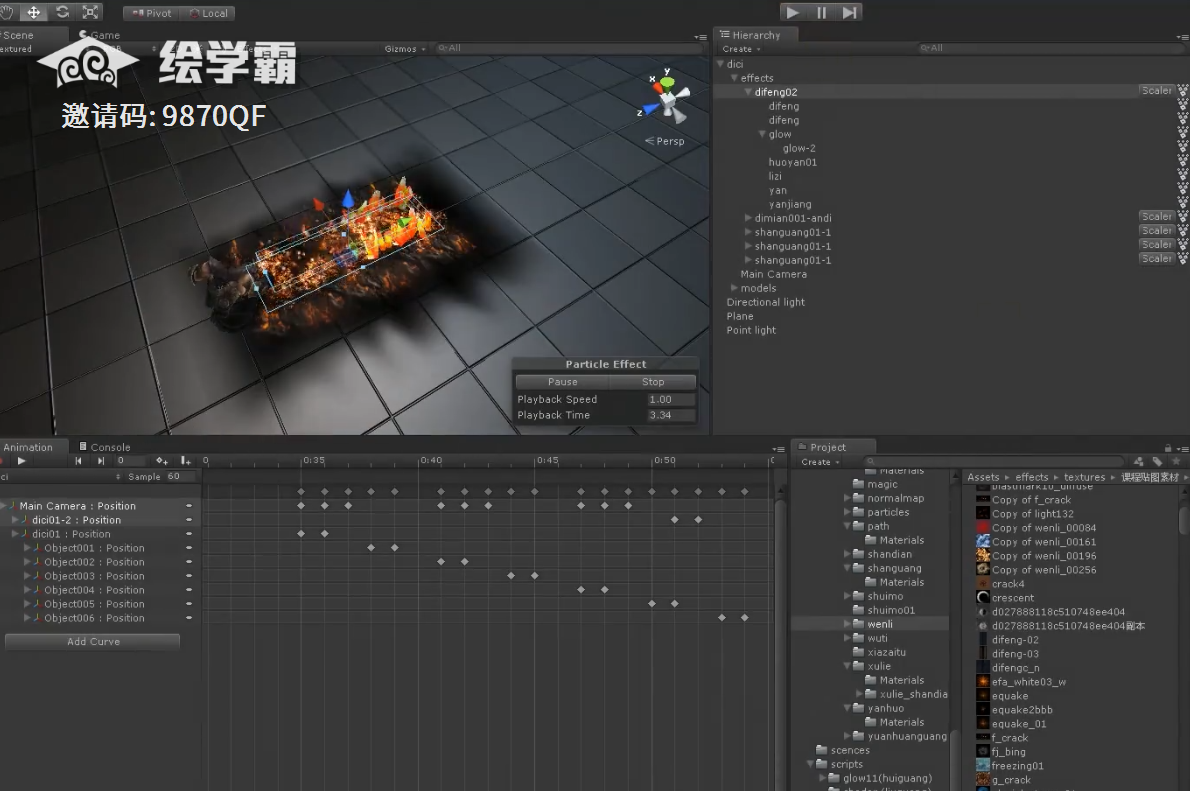
Task: Go to next keyframe in Animation panel
Action: pos(101,461)
